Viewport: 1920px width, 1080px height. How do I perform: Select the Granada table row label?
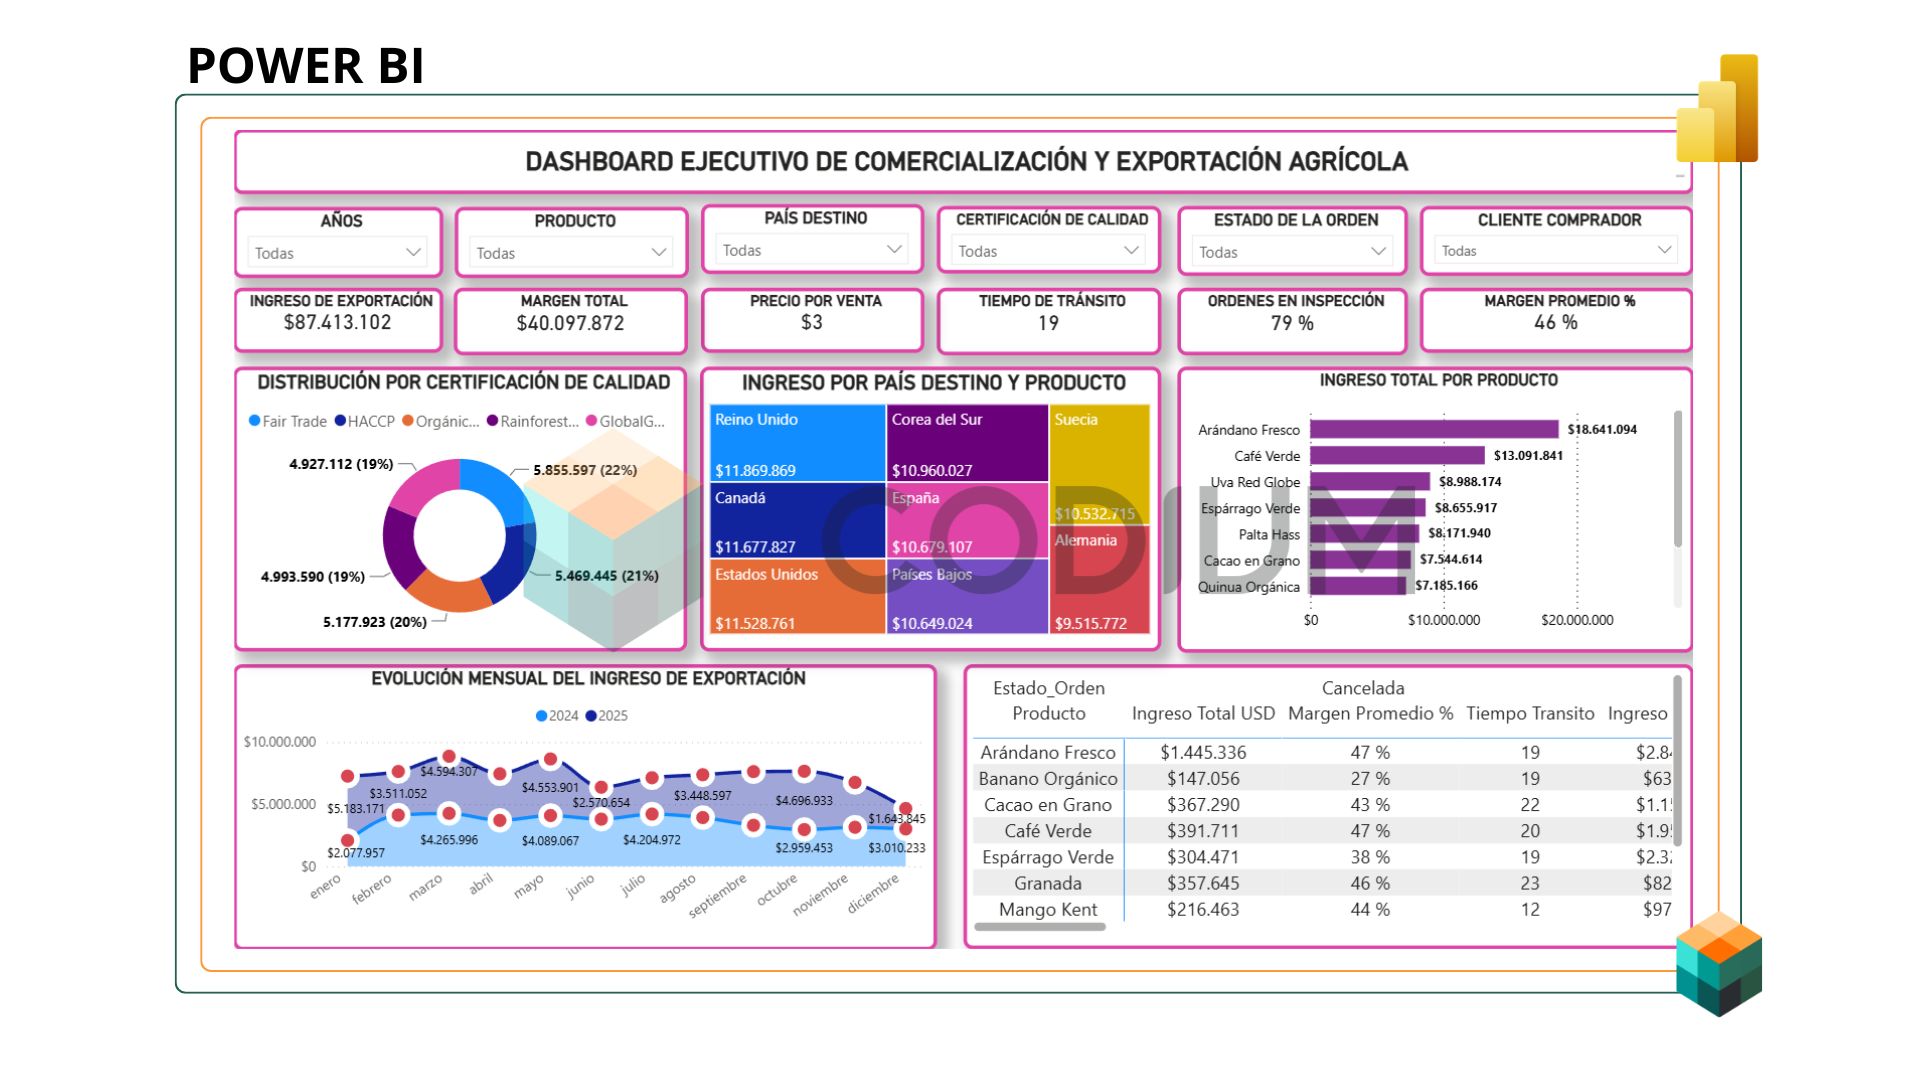click(1048, 883)
